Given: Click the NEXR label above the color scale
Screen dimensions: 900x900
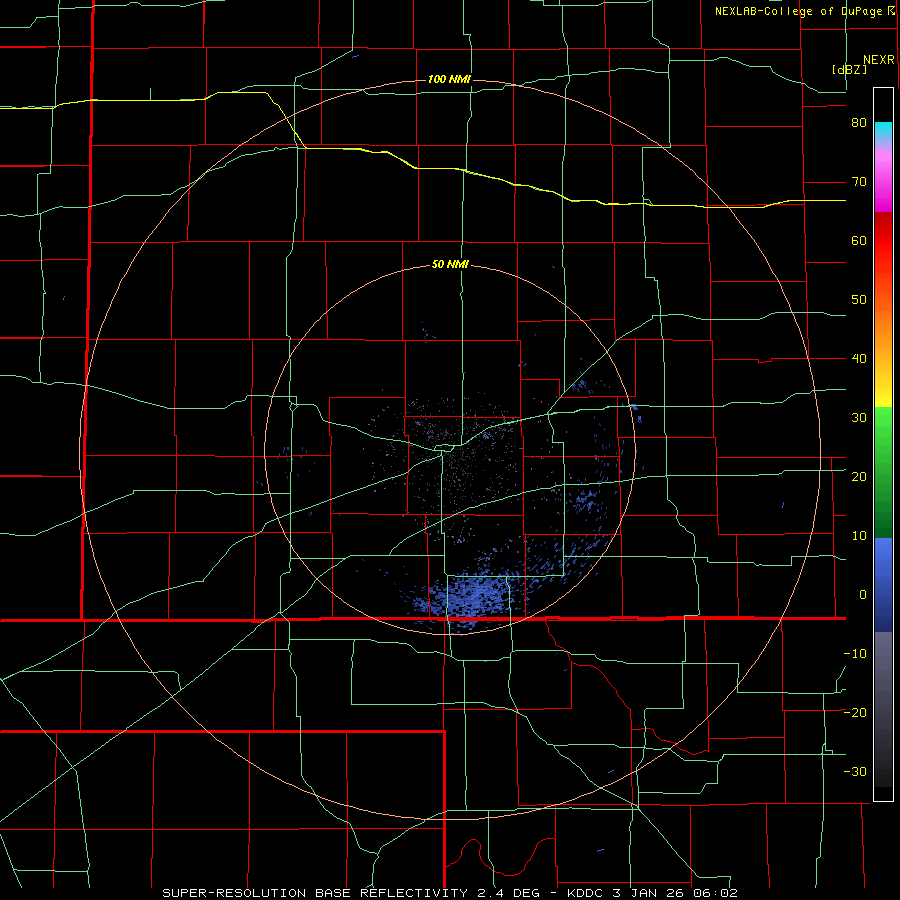Looking at the screenshot, I should click(878, 60).
